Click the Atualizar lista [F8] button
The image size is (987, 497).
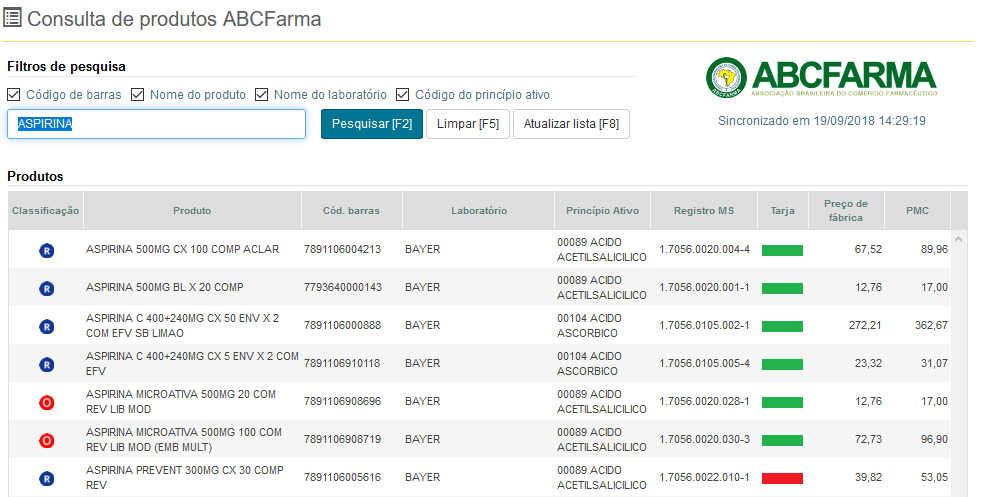pyautogui.click(x=571, y=124)
